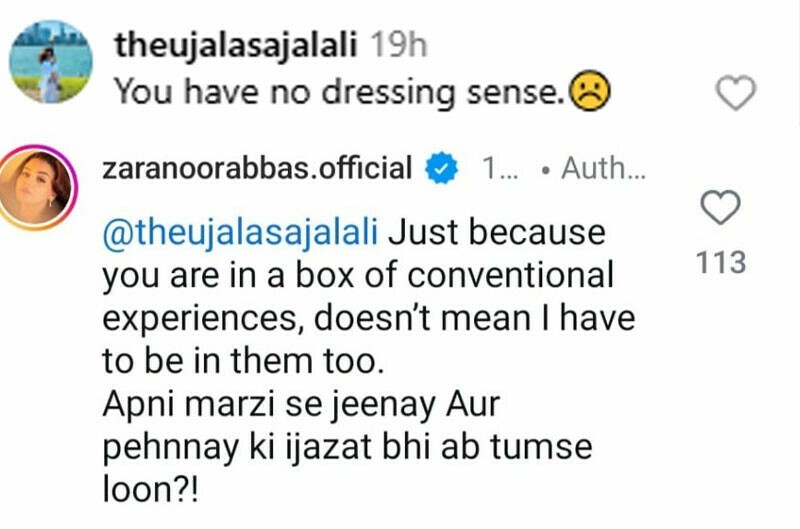Click the 19h timestamp
Image resolution: width=800 pixels, height=529 pixels.
point(398,45)
